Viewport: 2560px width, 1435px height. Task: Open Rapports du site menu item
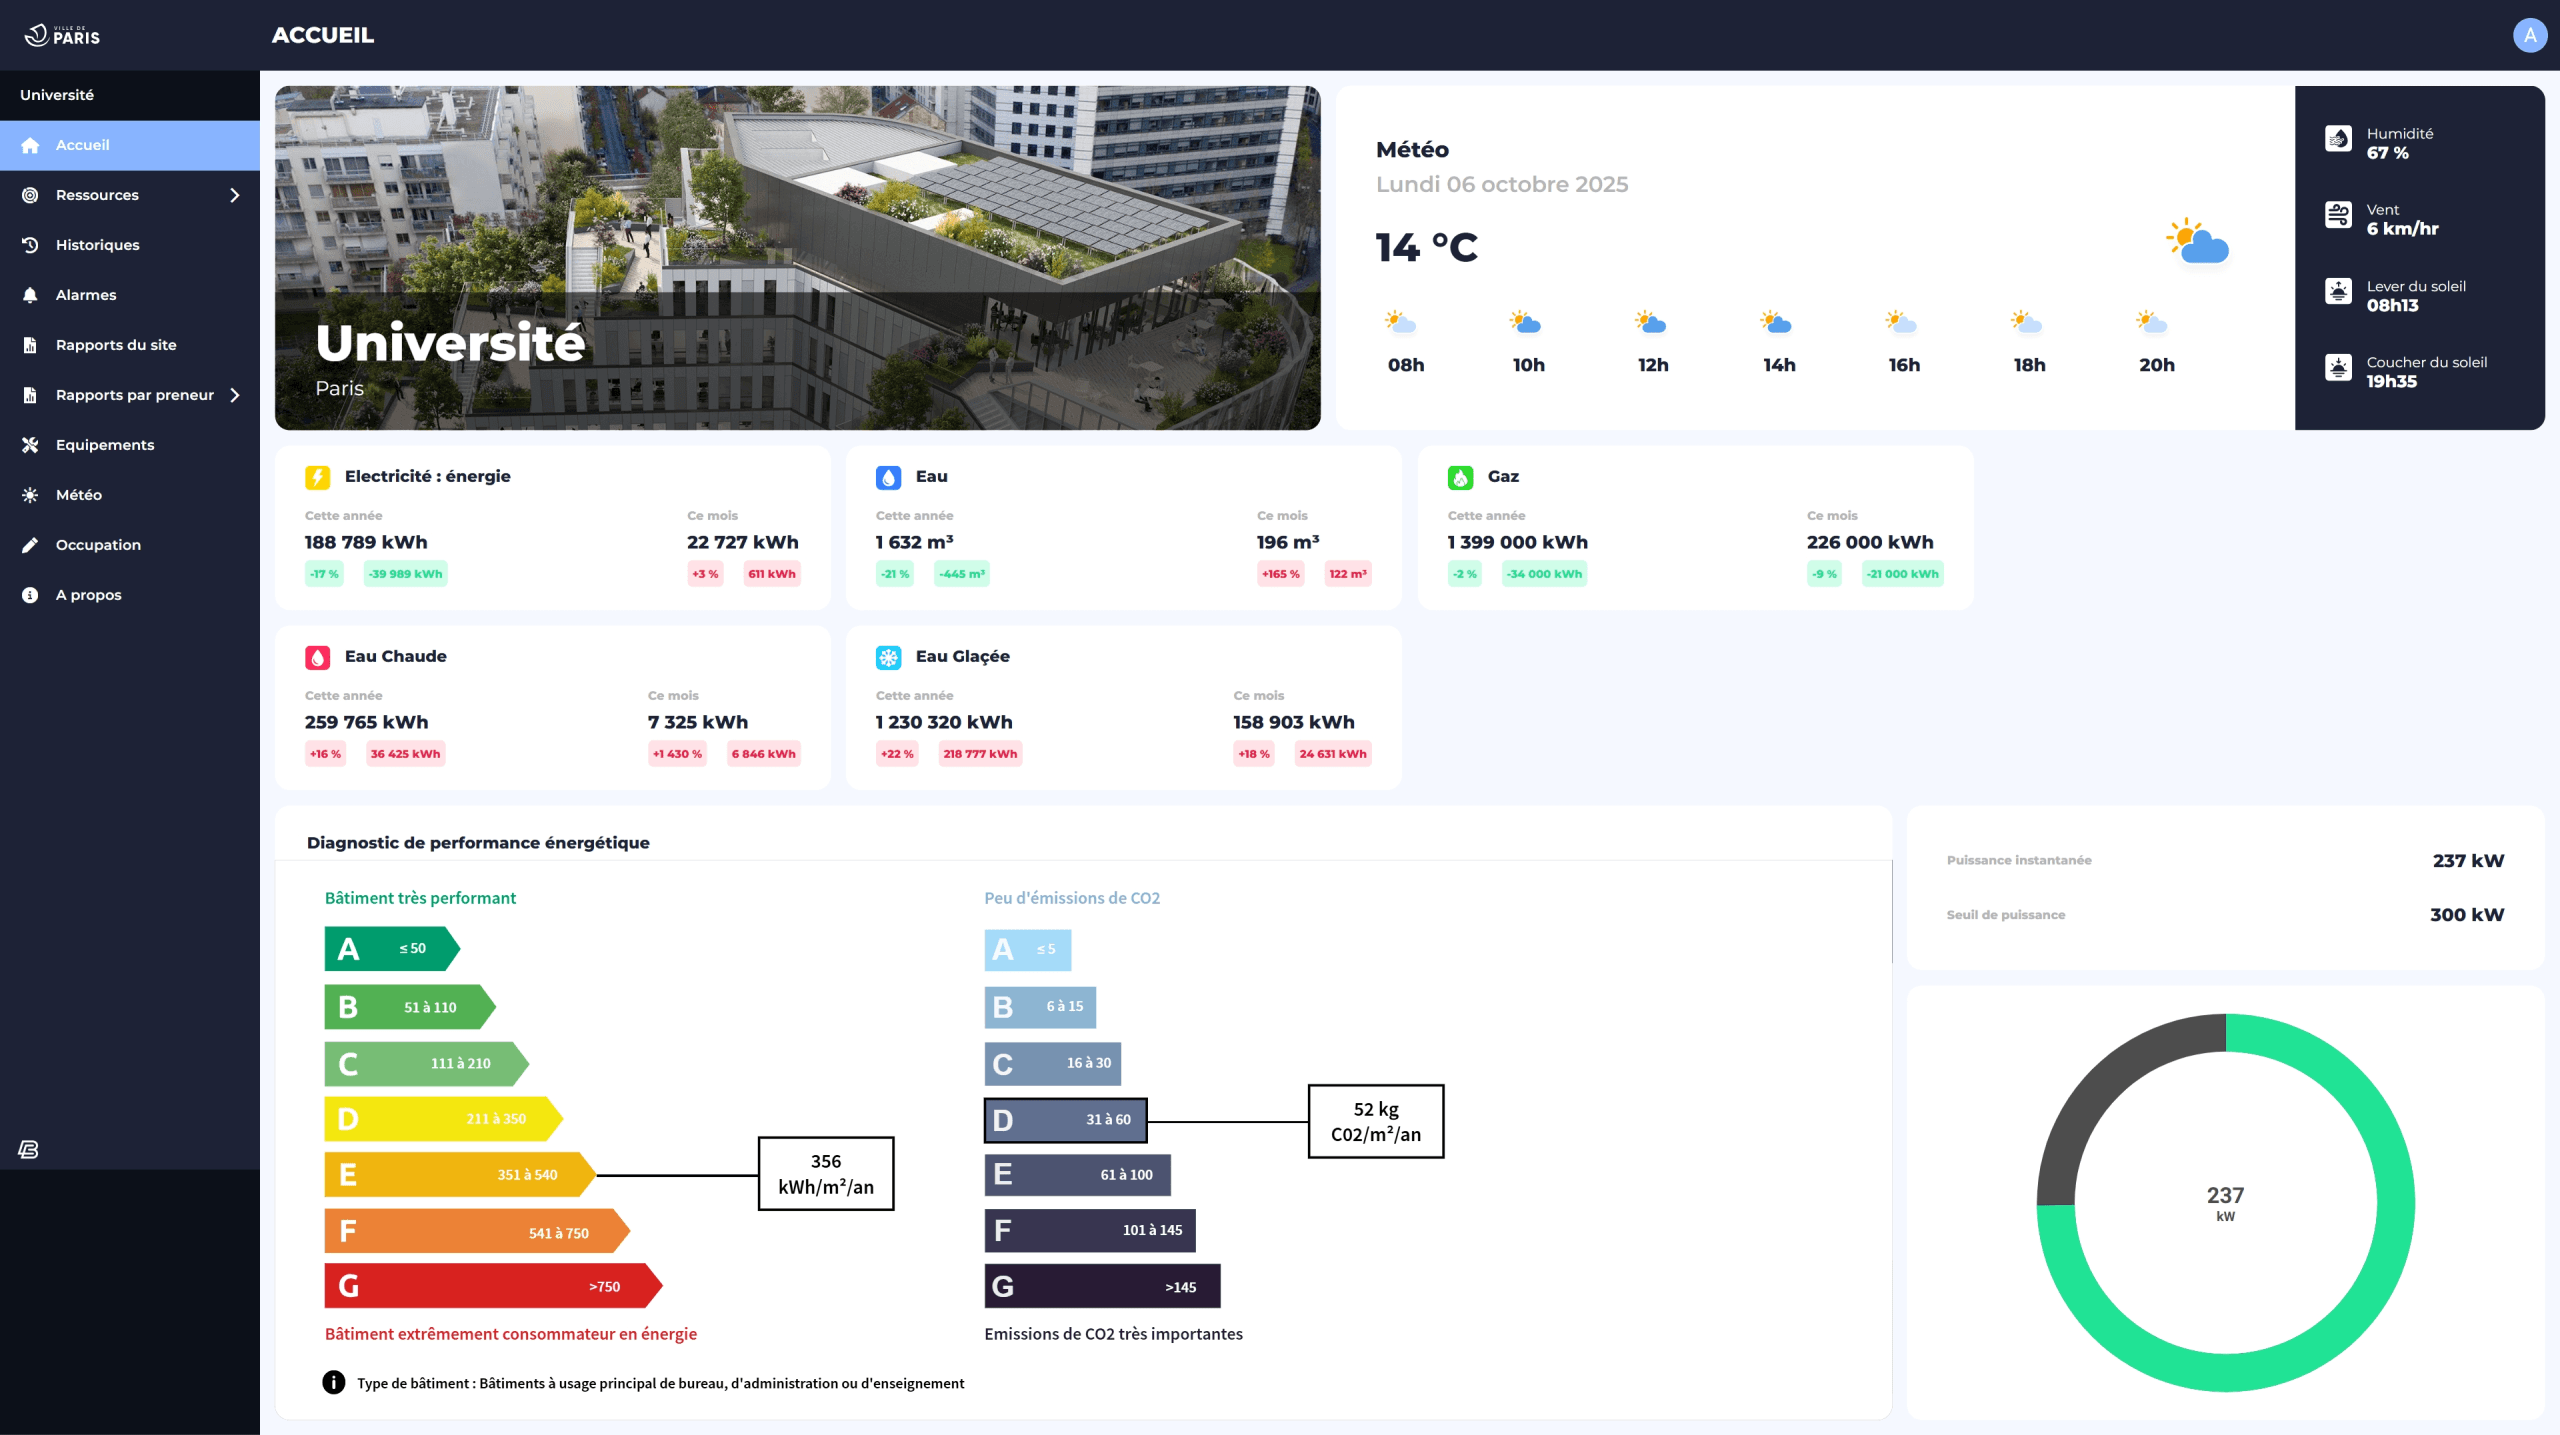pos(116,345)
